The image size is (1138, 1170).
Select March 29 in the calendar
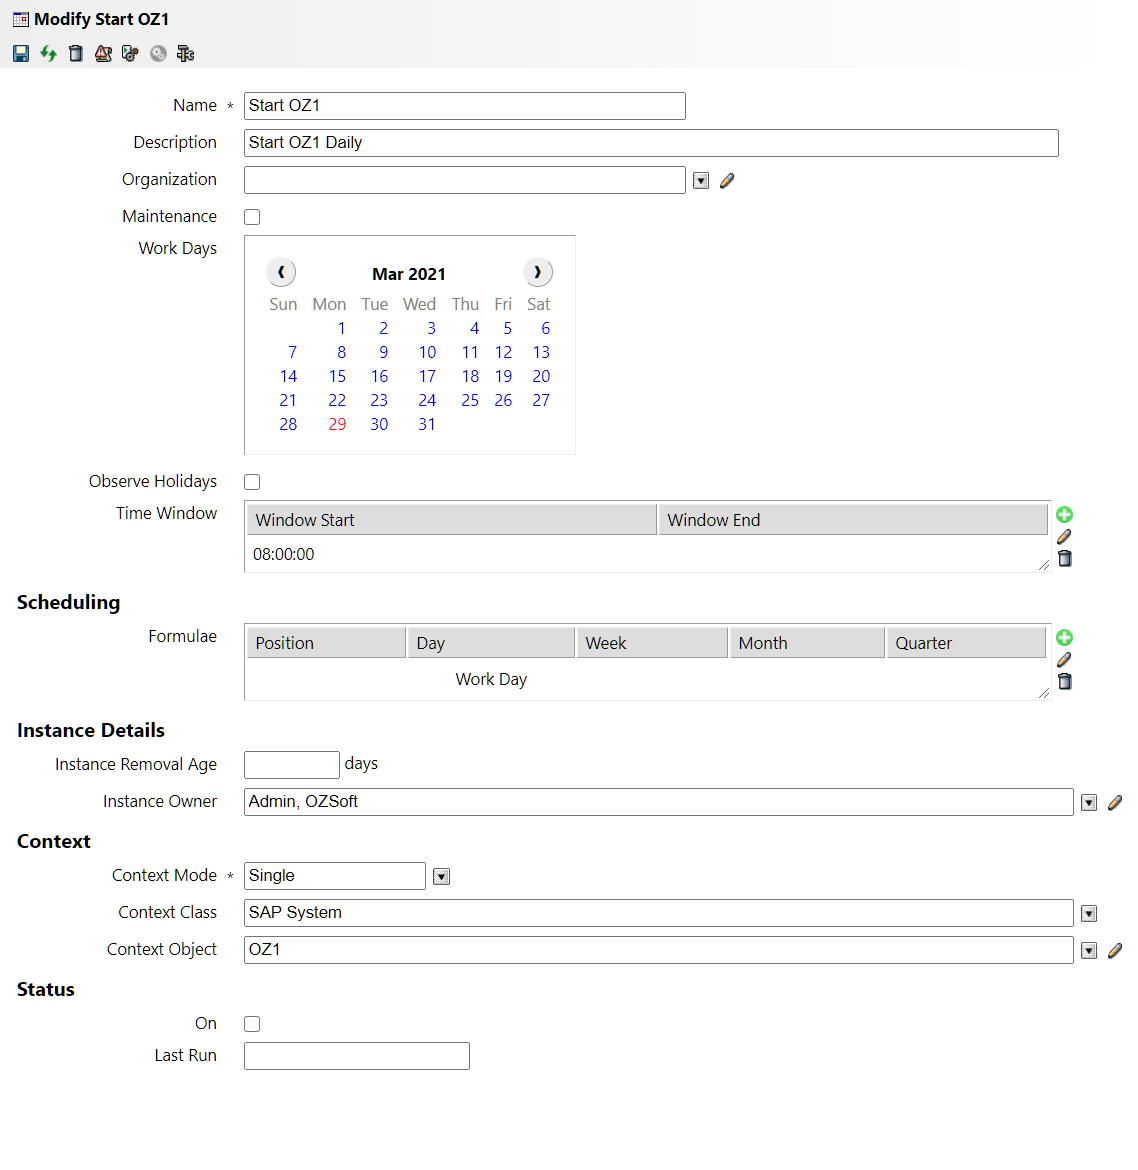click(x=337, y=424)
